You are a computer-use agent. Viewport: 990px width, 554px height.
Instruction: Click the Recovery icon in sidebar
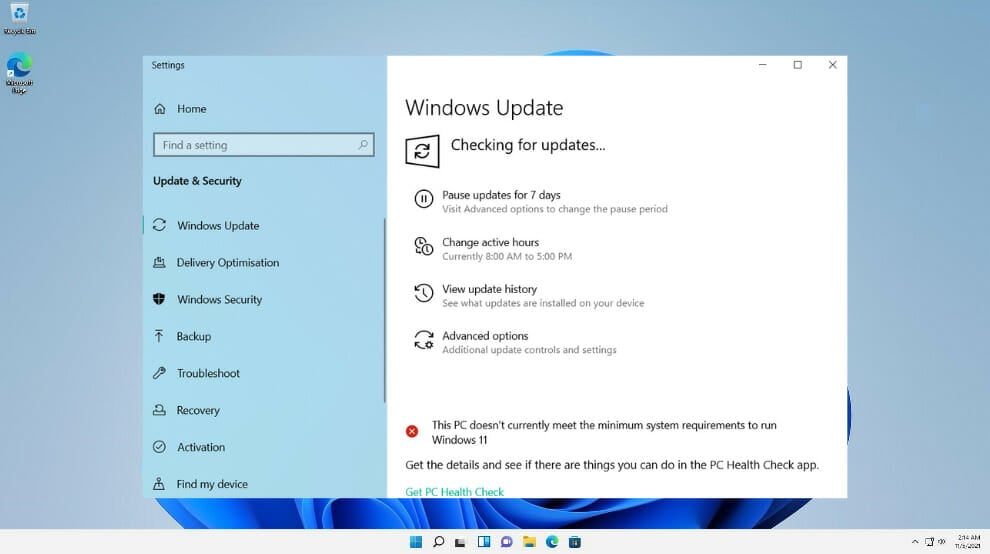pos(159,410)
